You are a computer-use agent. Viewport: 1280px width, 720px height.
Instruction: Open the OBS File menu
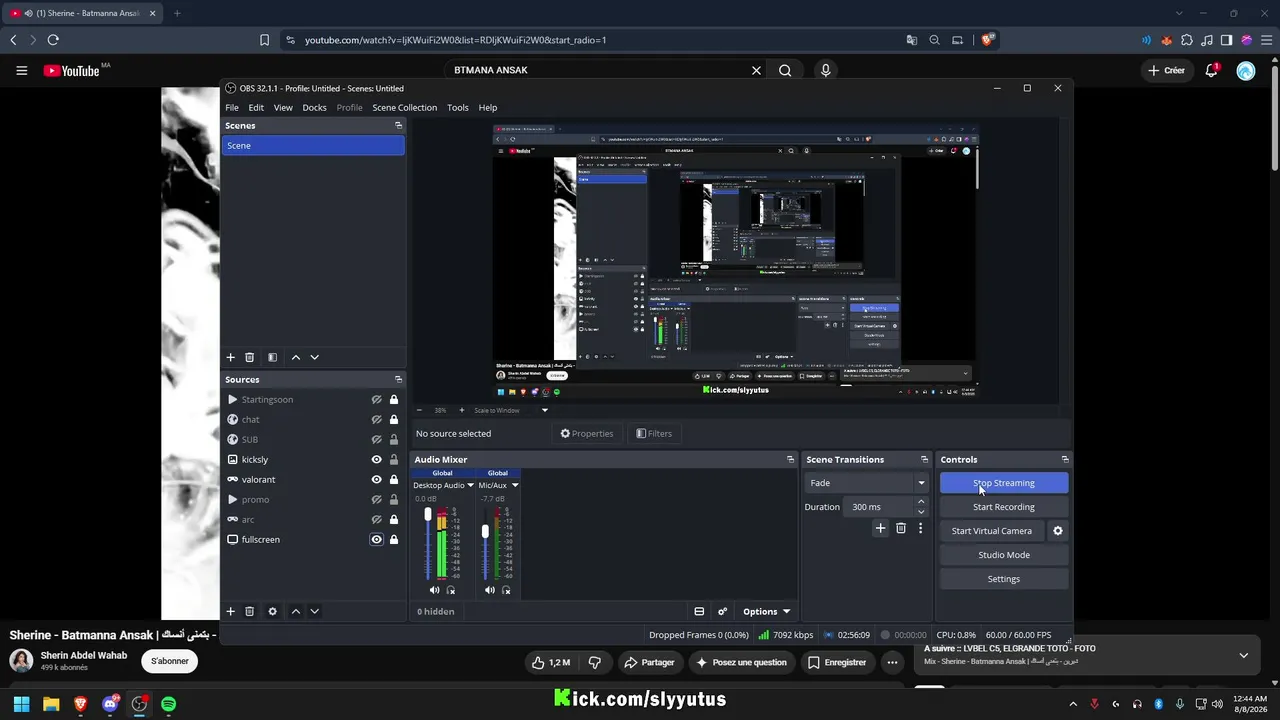(x=232, y=107)
